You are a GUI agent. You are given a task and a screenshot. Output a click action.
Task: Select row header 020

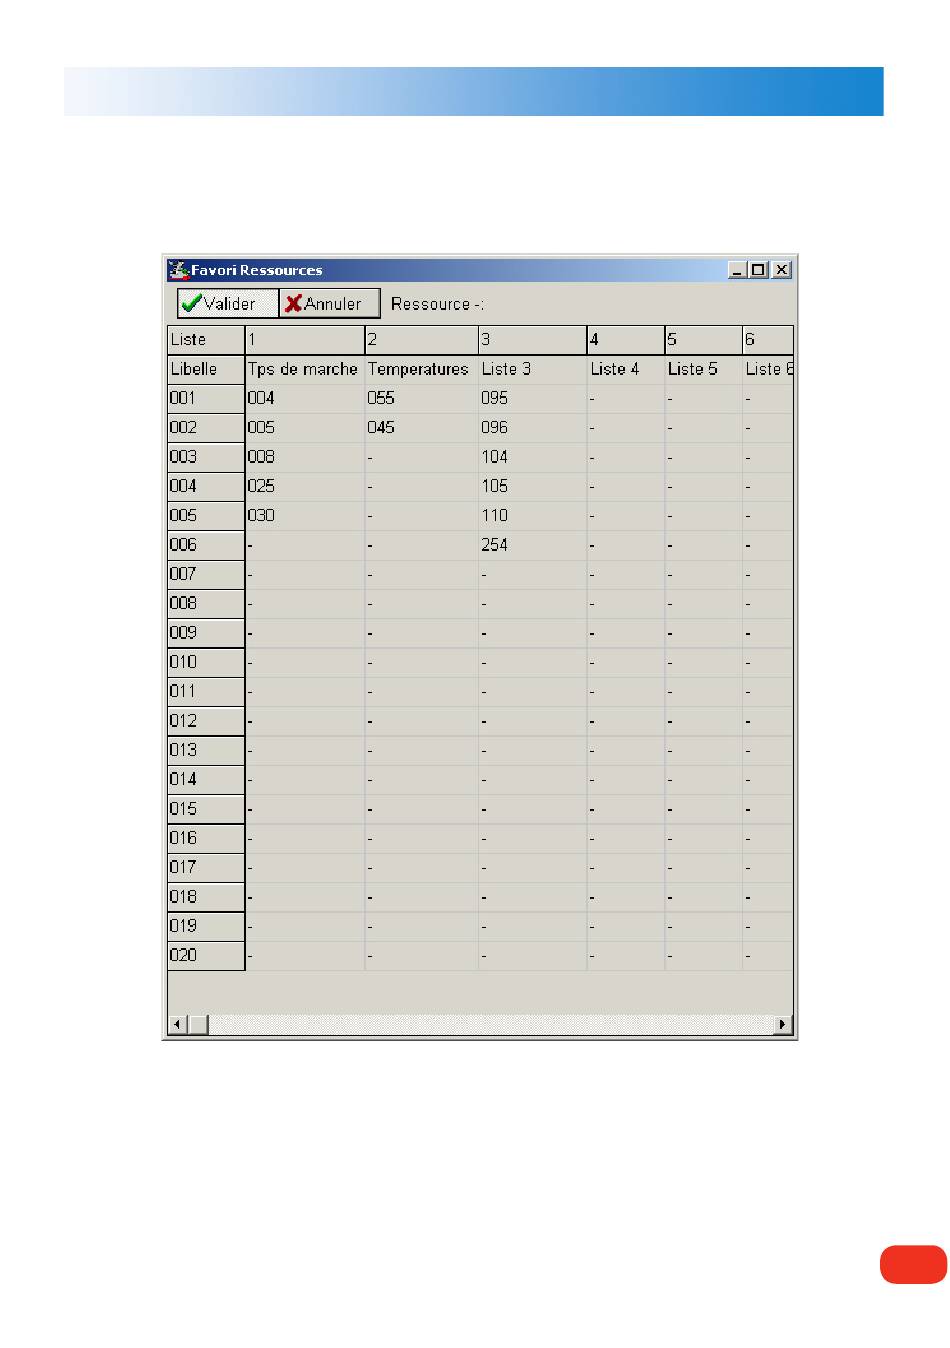point(206,956)
